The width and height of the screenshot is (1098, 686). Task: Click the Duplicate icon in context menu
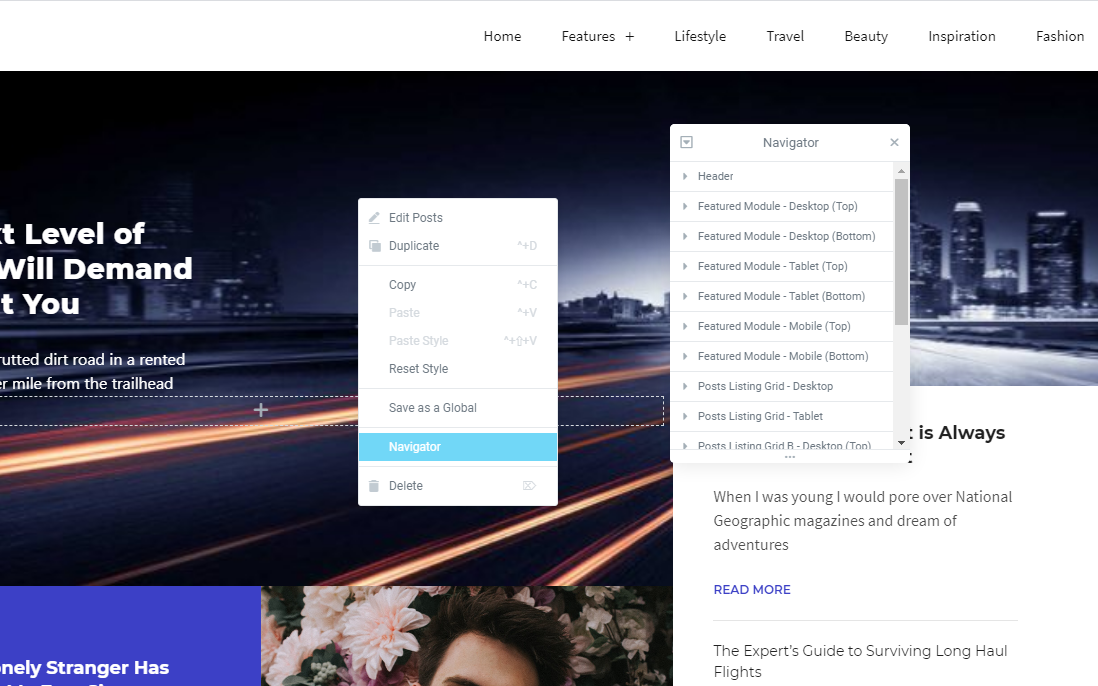point(375,246)
